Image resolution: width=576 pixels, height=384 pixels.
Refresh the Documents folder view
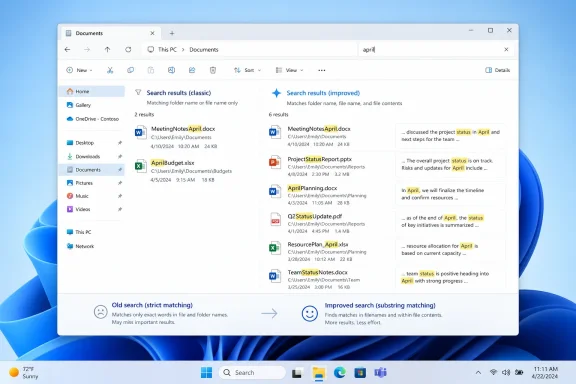pos(128,50)
